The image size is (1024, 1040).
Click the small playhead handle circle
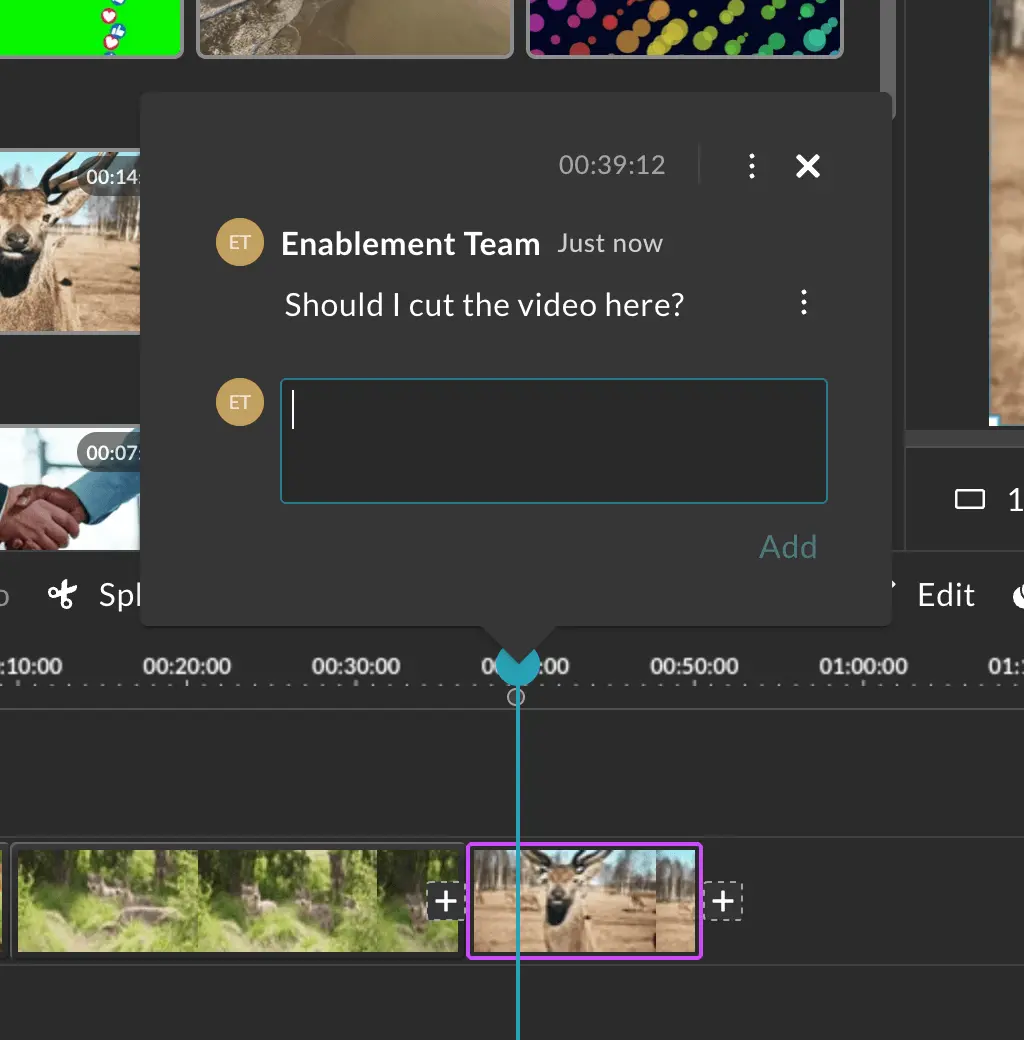516,697
